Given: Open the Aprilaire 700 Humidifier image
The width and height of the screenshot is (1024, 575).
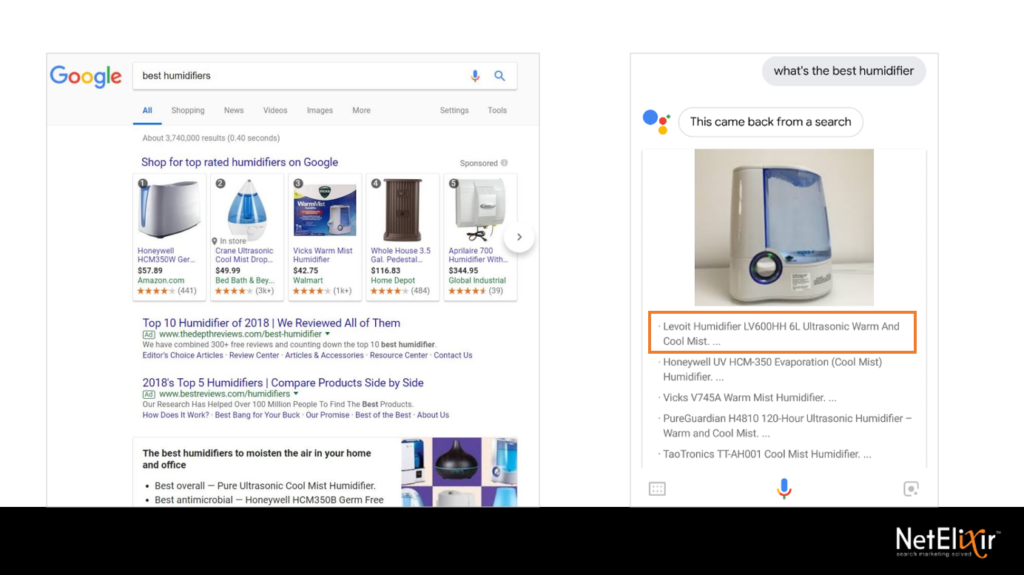Looking at the screenshot, I should point(480,210).
